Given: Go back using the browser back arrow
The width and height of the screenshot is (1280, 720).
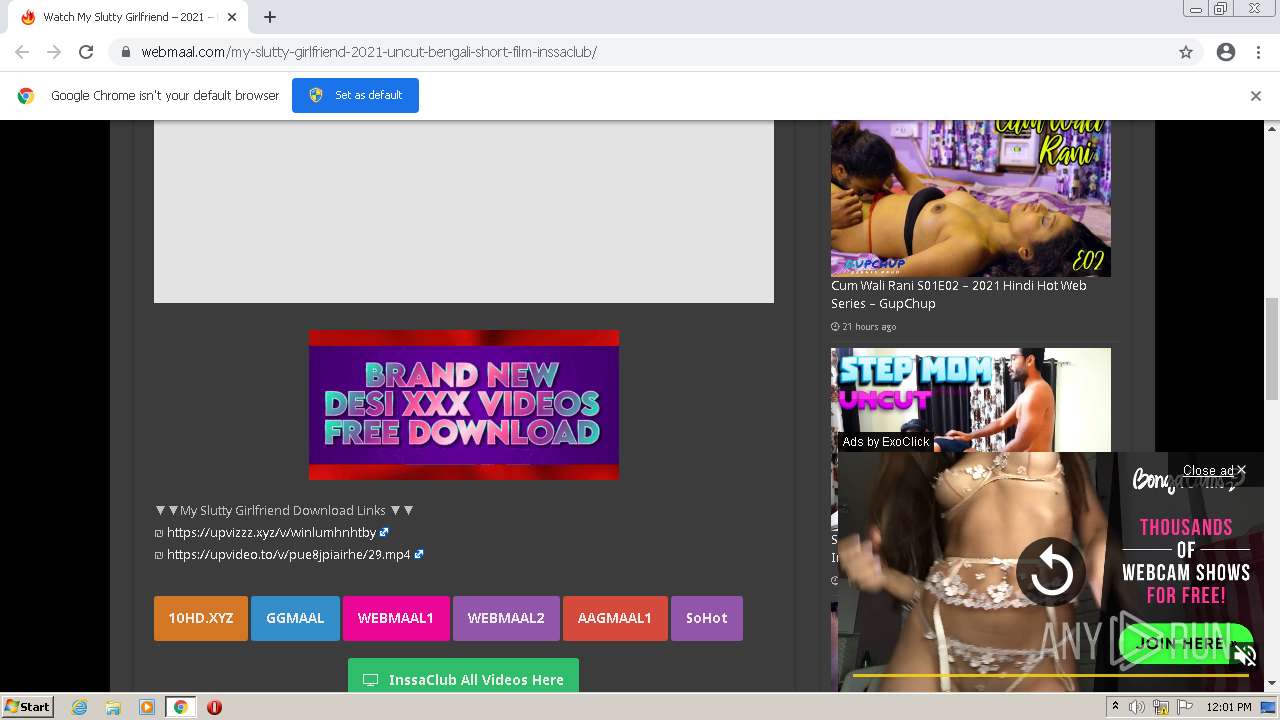Looking at the screenshot, I should pyautogui.click(x=22, y=52).
